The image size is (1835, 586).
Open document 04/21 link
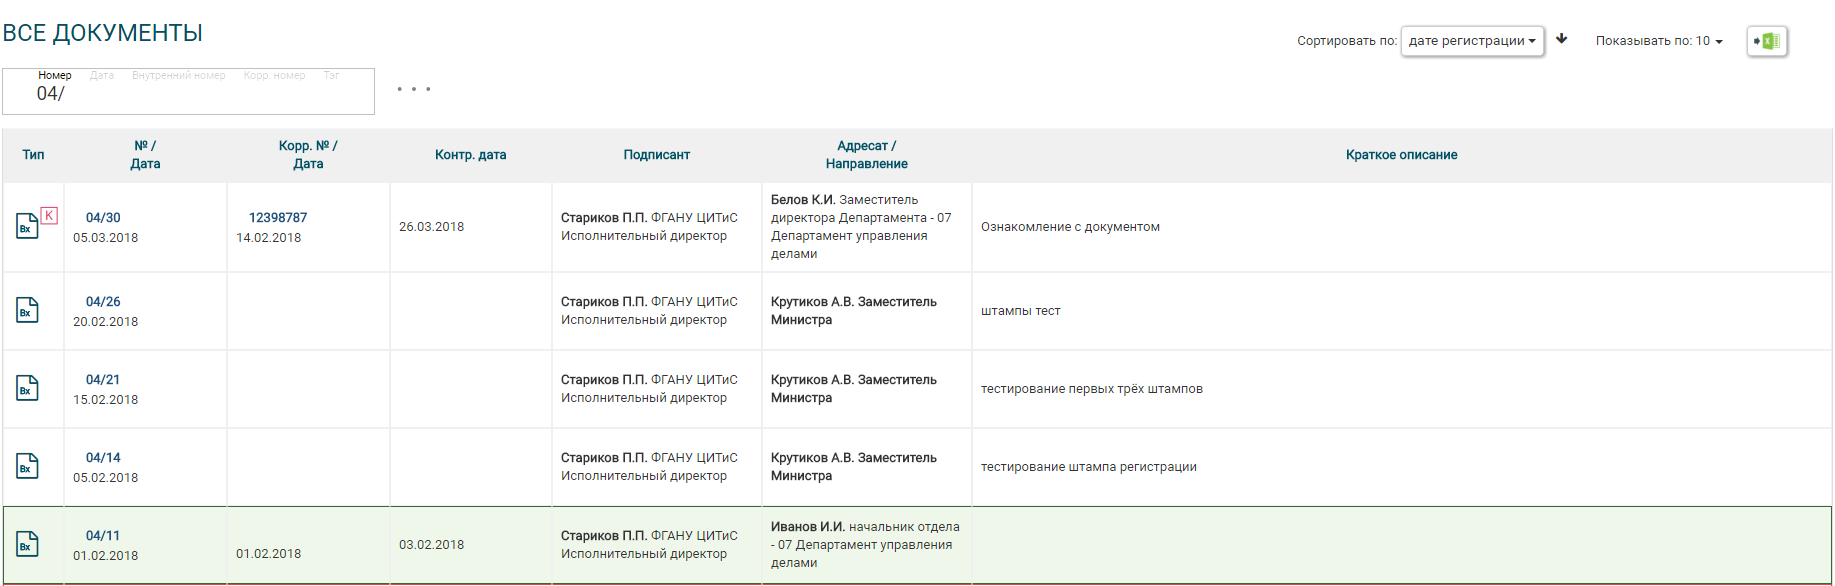[103, 379]
